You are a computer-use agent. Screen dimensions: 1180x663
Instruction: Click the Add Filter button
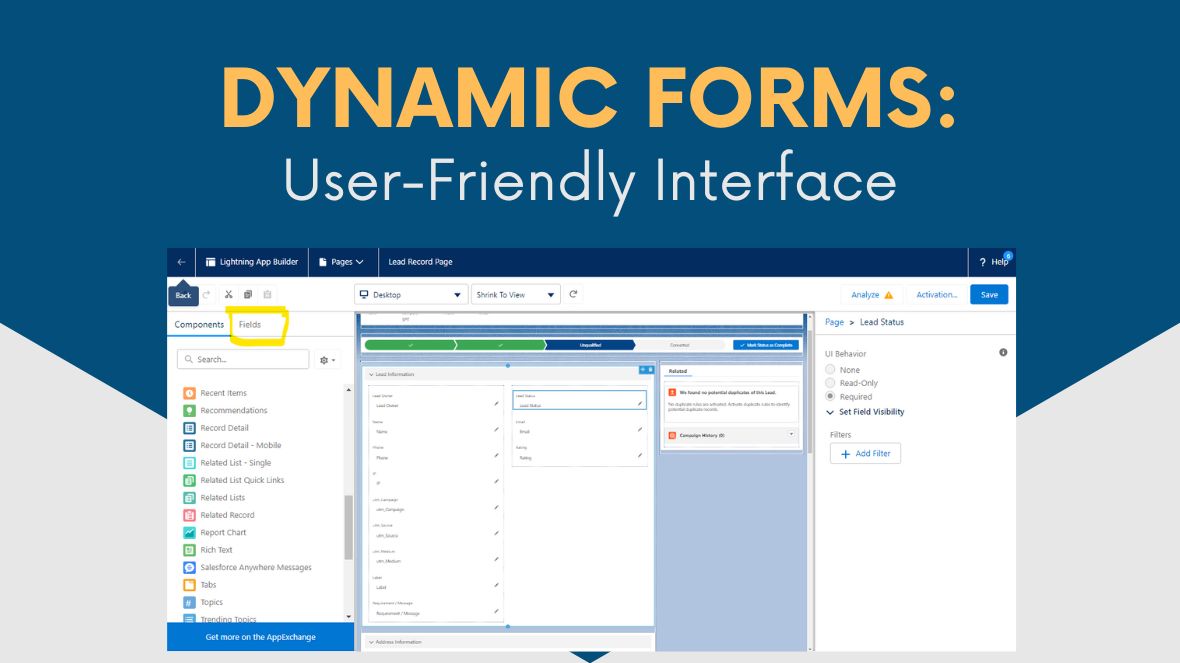[865, 454]
